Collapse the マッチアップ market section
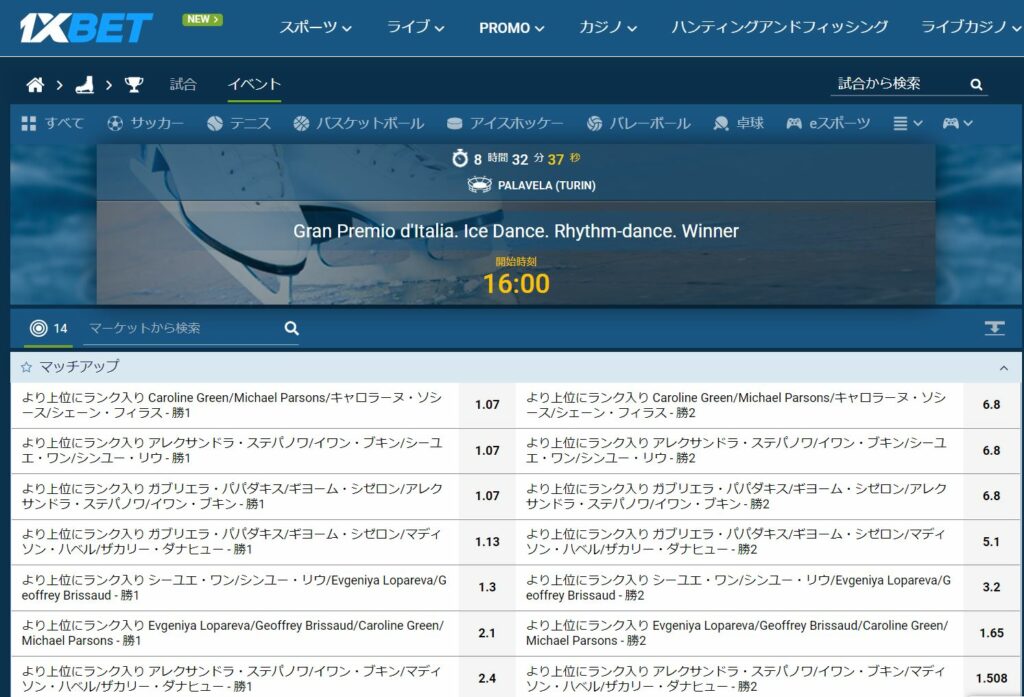This screenshot has height=697, width=1024. [x=1004, y=368]
